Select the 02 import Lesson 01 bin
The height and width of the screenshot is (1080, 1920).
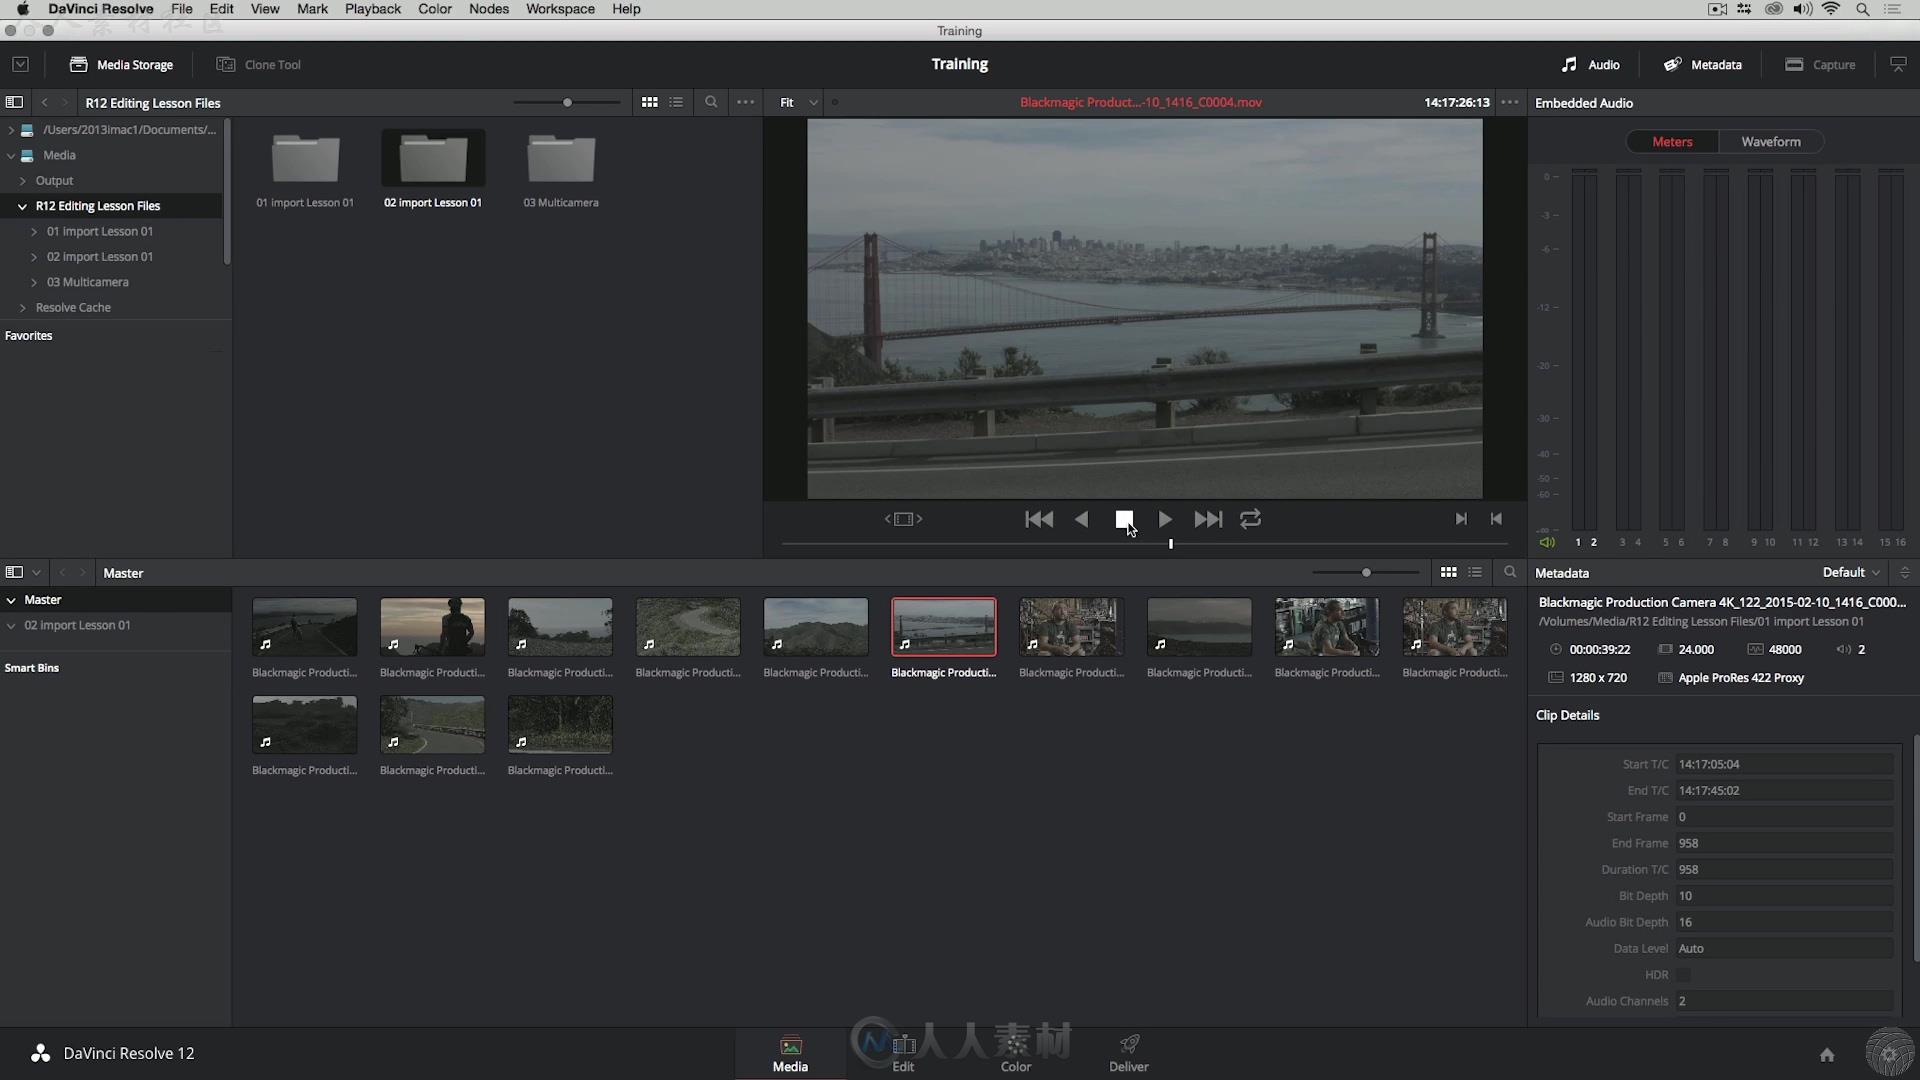(x=77, y=625)
